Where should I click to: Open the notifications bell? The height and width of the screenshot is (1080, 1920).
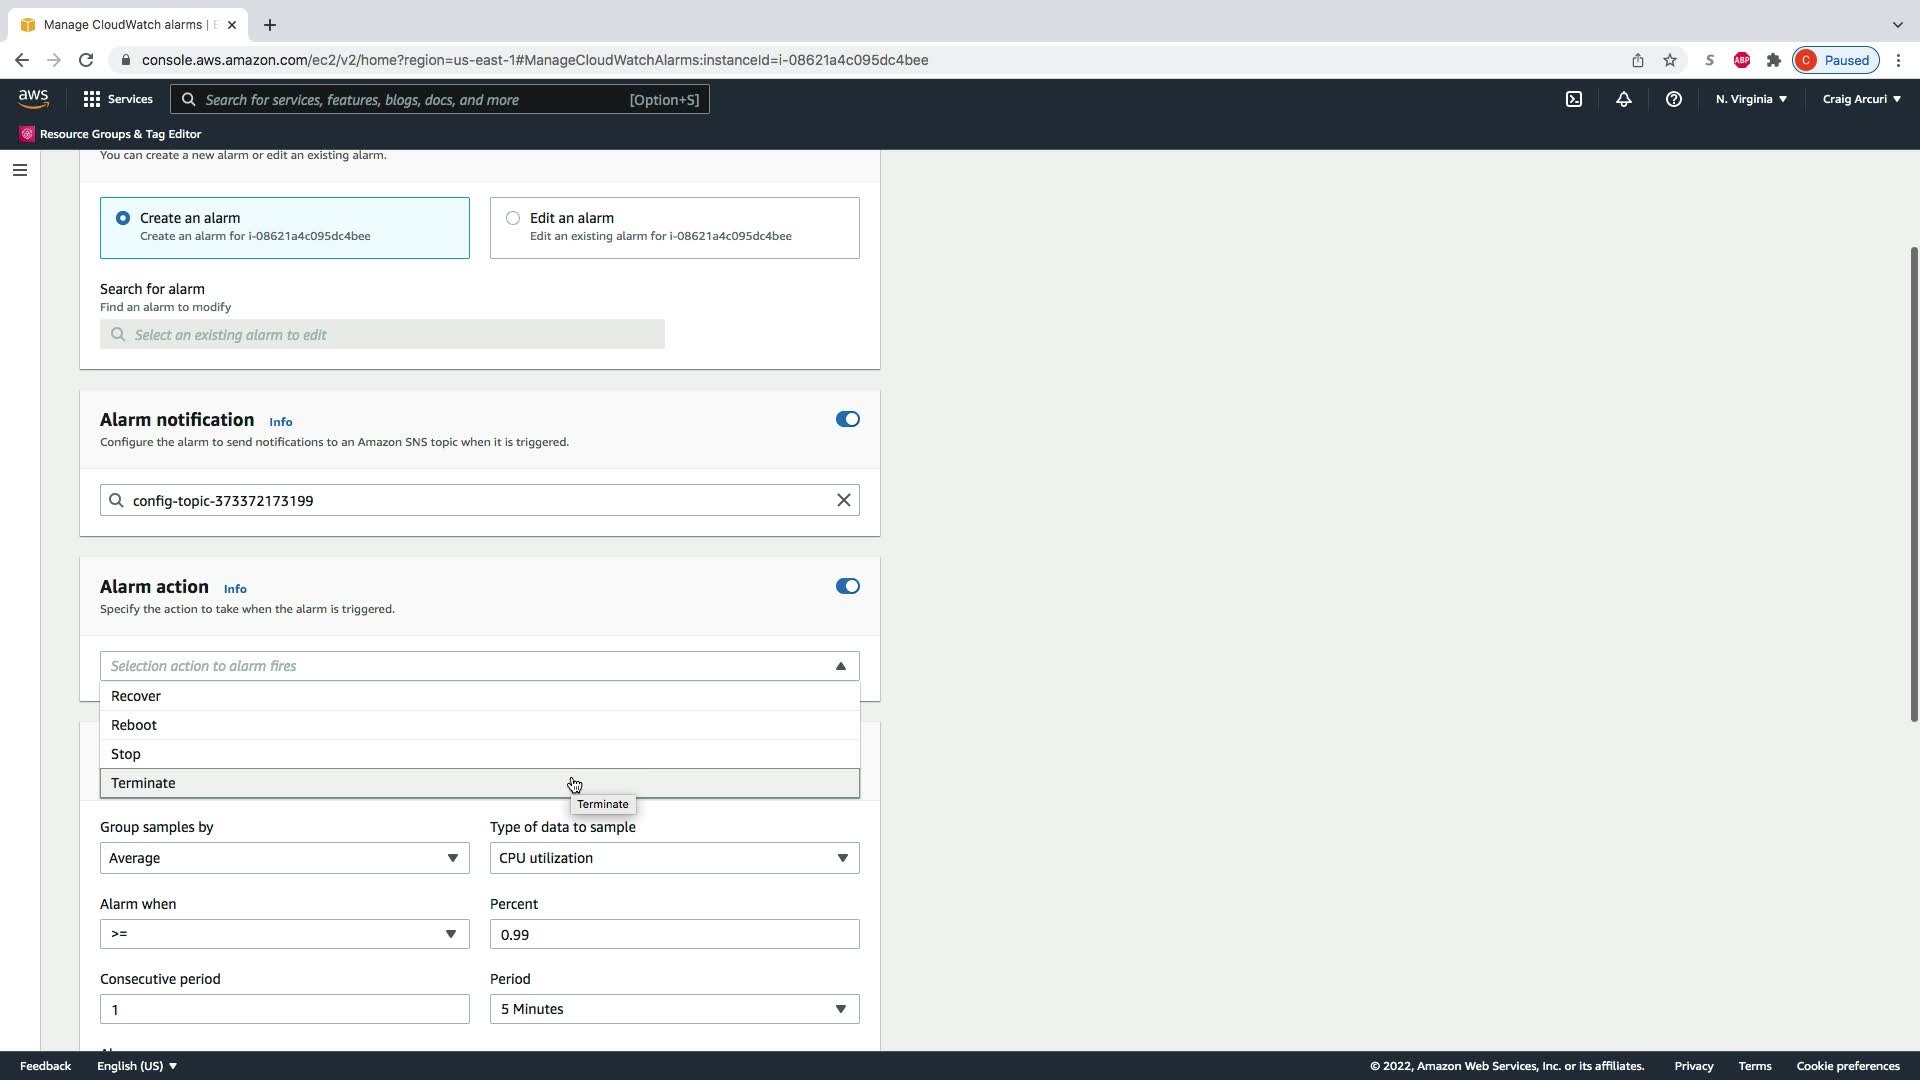1624,99
